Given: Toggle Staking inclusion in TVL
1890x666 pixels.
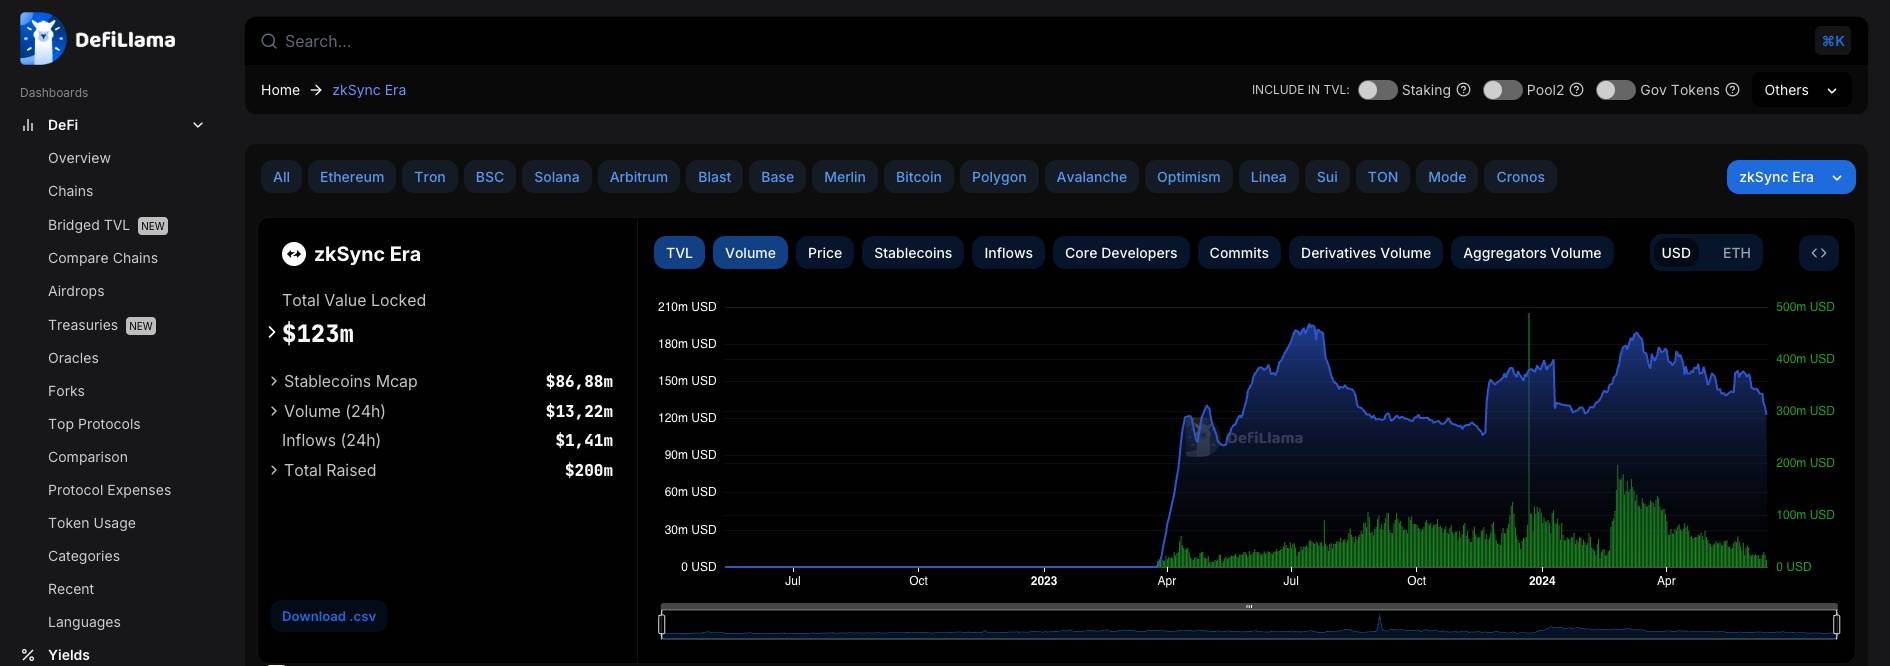Looking at the screenshot, I should [x=1377, y=90].
